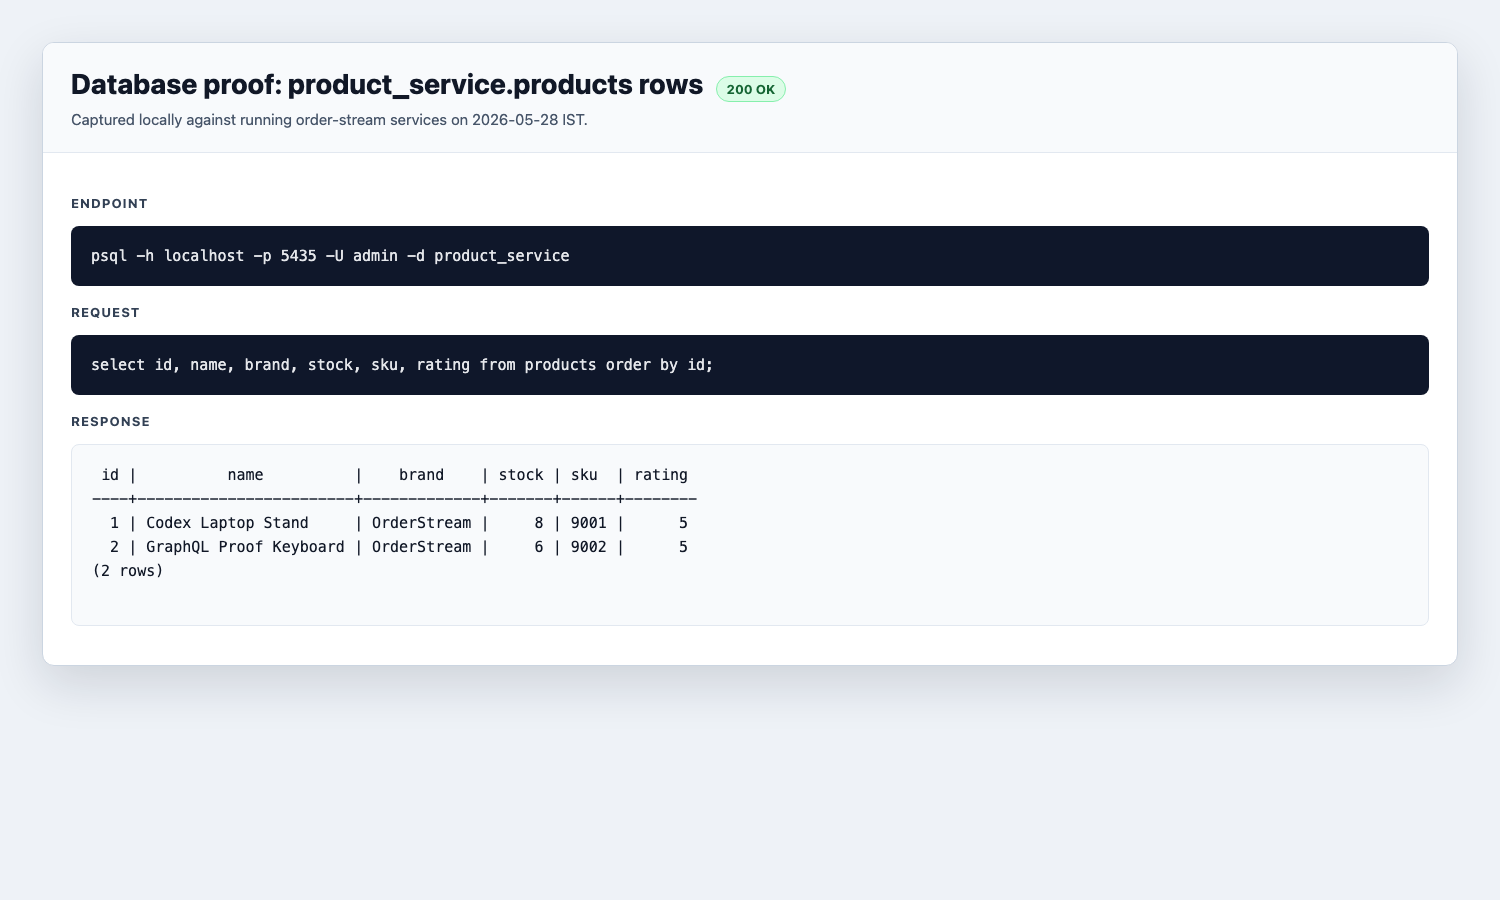This screenshot has height=900, width=1500.
Task: Click the stock value 8
Action: tap(539, 523)
